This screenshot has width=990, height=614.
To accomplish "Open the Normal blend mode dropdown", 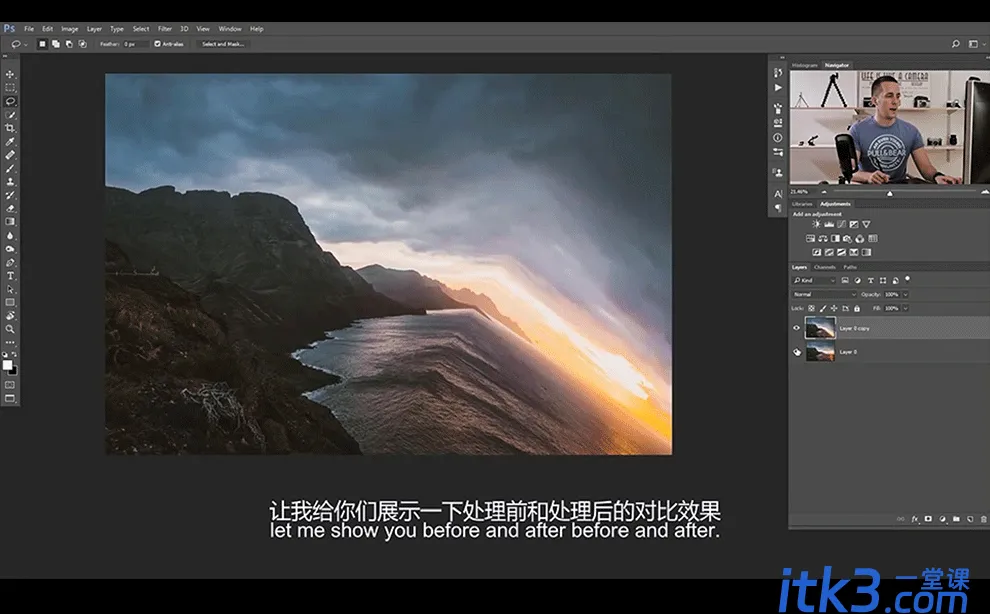I will [x=825, y=294].
